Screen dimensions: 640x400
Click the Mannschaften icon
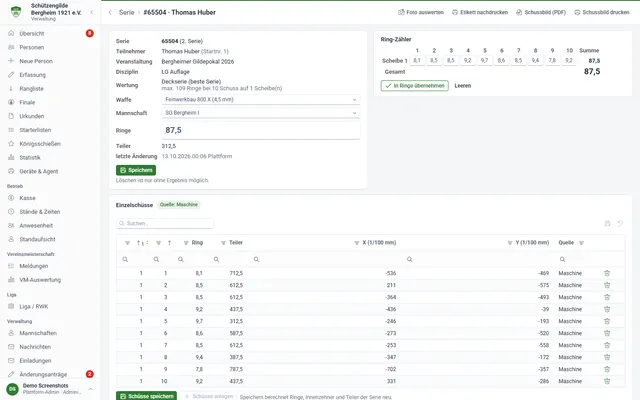11,333
